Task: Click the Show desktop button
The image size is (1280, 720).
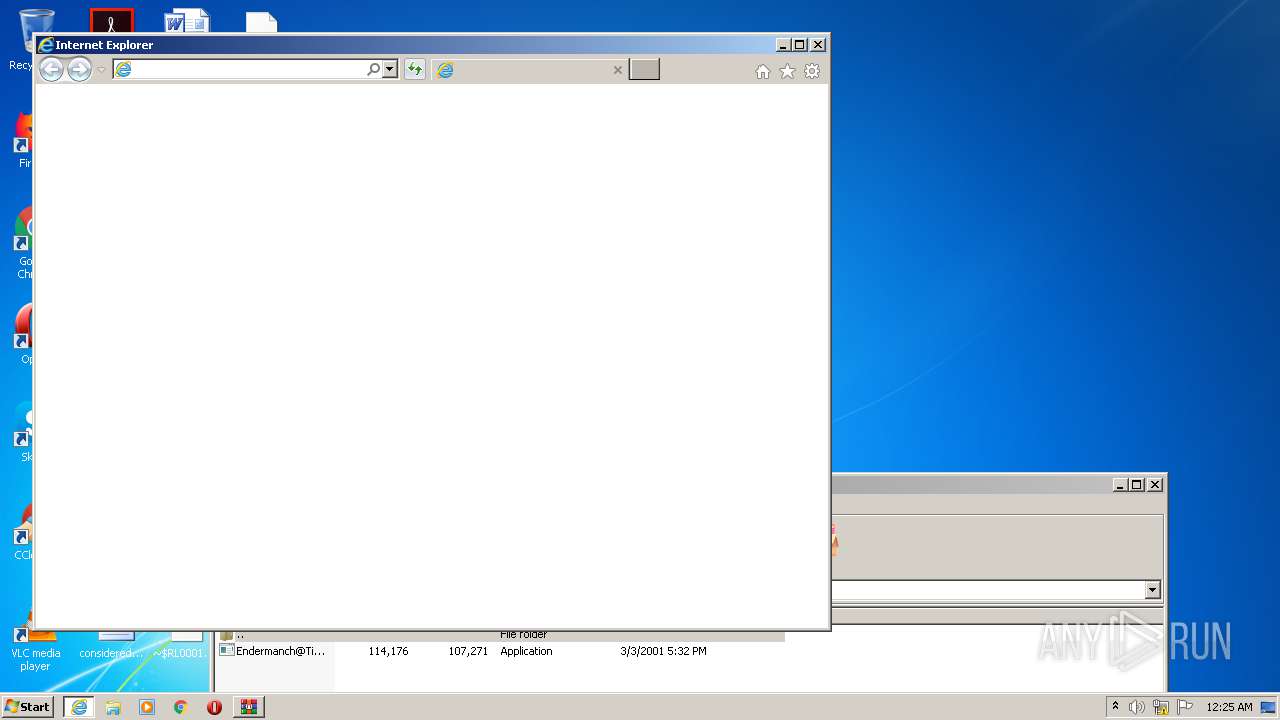Action: pyautogui.click(x=1269, y=707)
